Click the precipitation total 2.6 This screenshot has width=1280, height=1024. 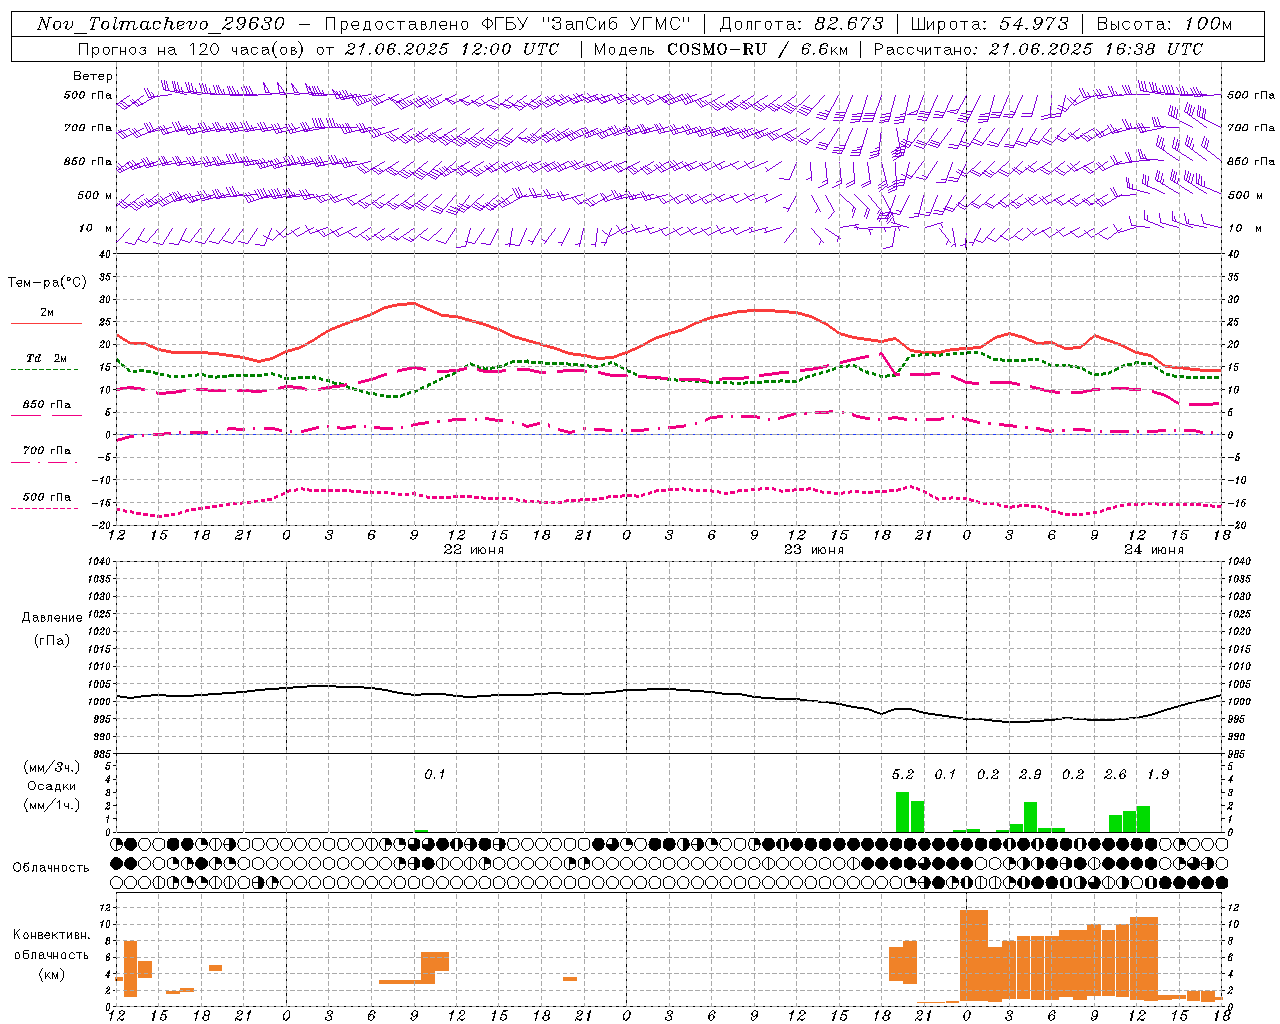coord(1115,774)
